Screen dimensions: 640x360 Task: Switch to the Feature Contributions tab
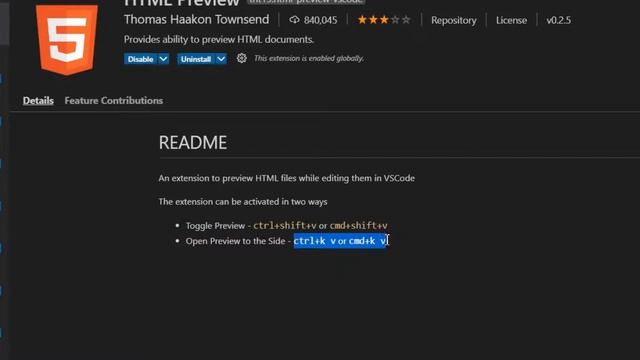[x=113, y=100]
